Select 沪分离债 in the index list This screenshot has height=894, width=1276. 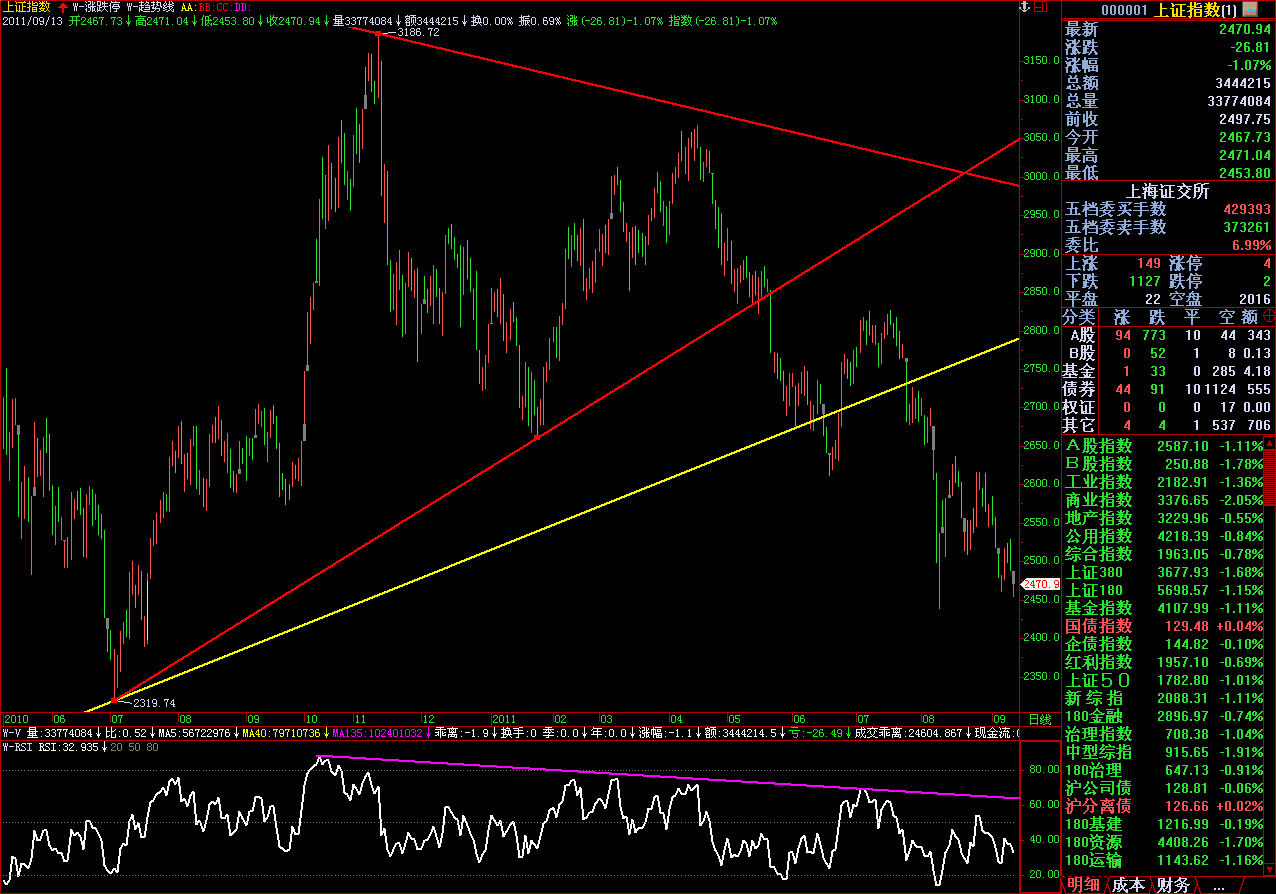pyautogui.click(x=1098, y=806)
